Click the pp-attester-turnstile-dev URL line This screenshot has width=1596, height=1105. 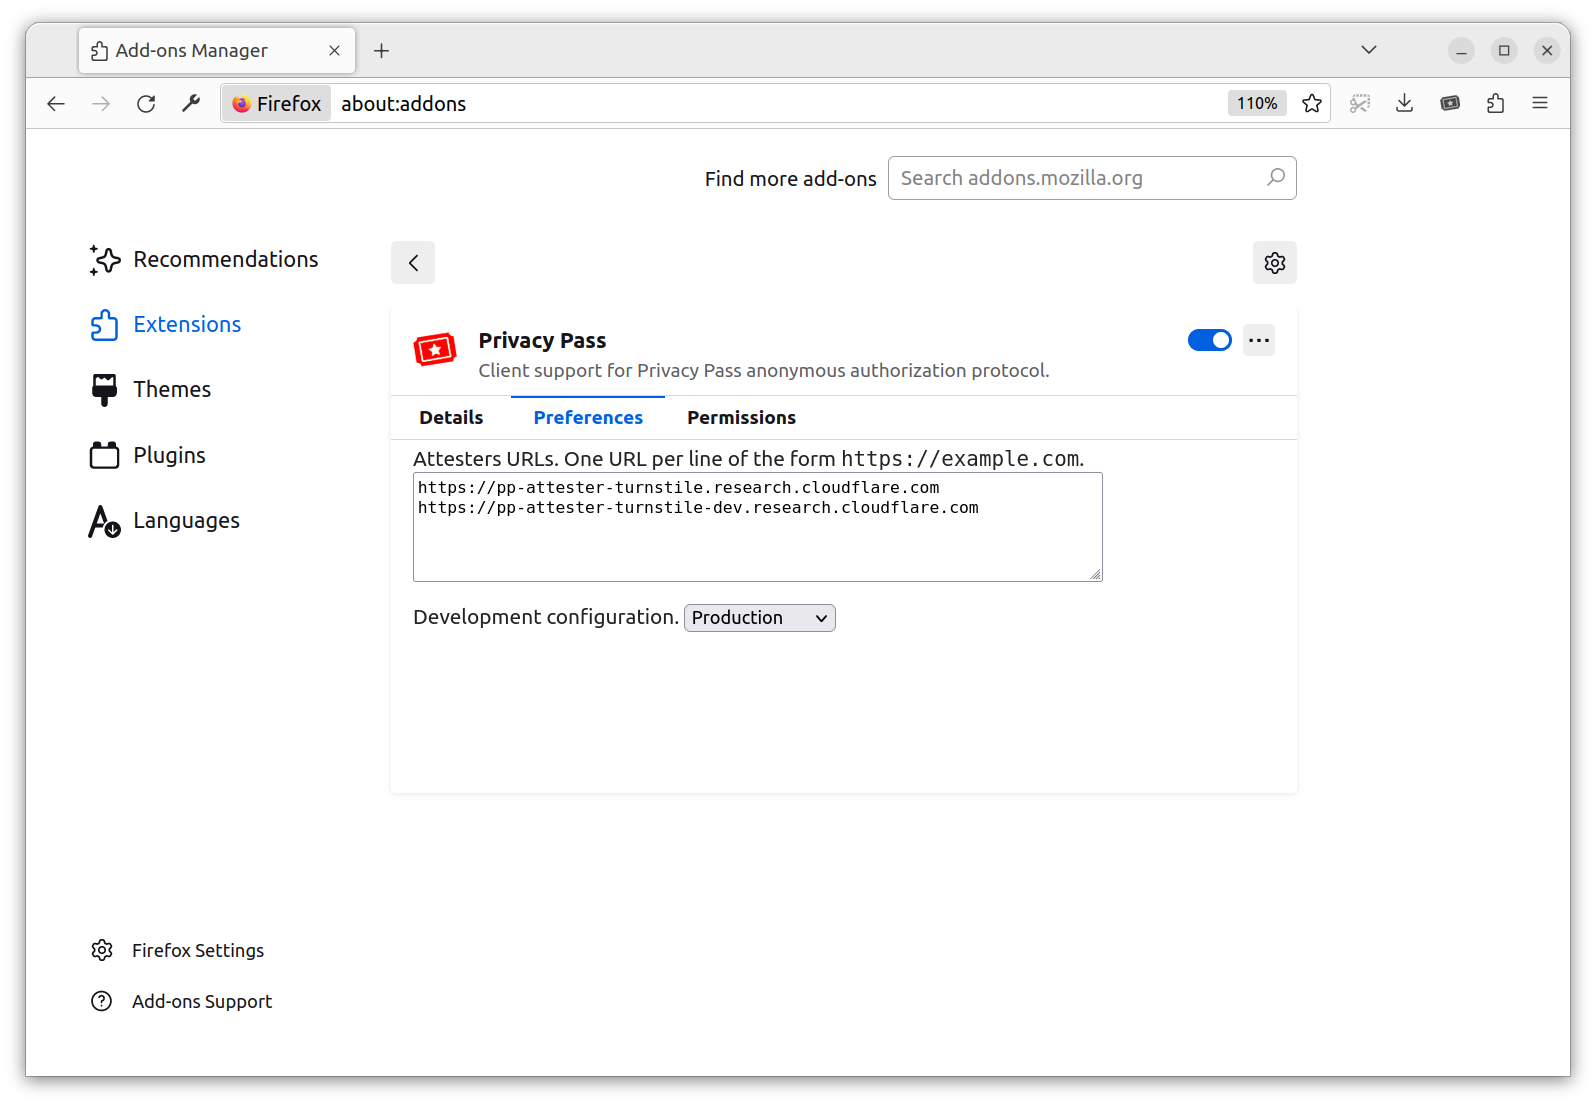698,508
